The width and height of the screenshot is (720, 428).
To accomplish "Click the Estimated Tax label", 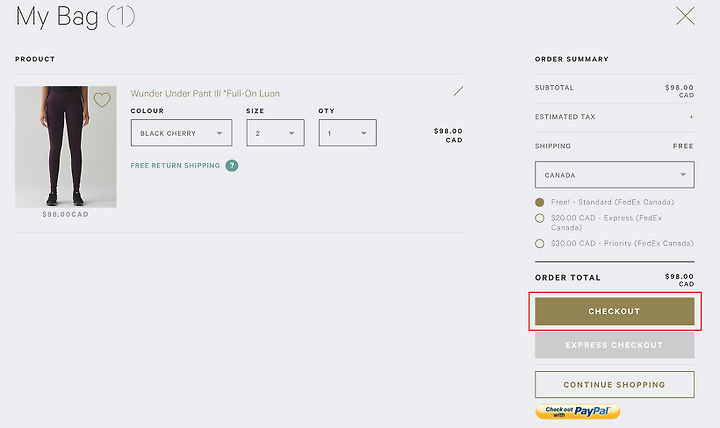I will click(565, 117).
